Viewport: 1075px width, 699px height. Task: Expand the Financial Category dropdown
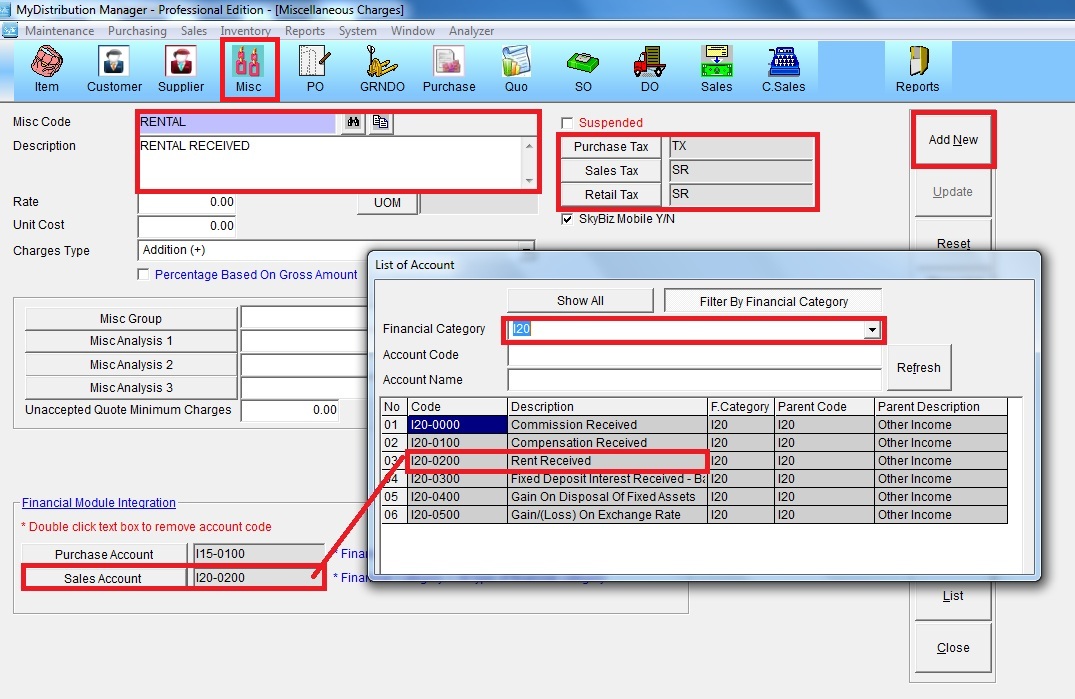pos(872,330)
